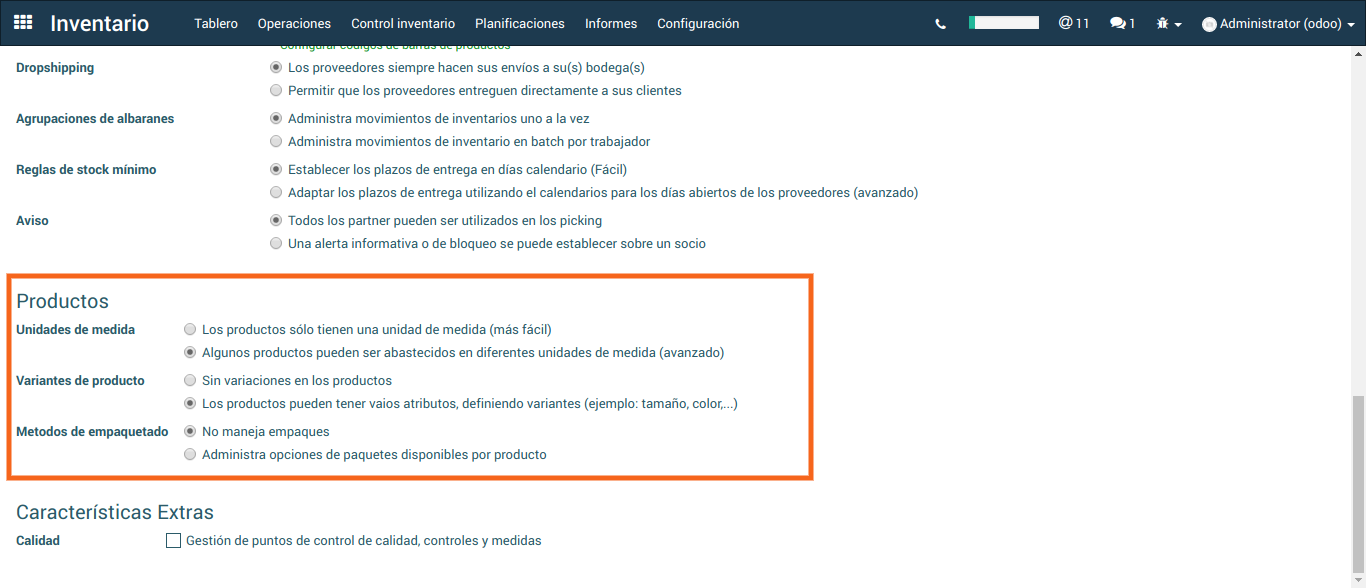Image resolution: width=1366 pixels, height=588 pixels.
Task: Open the Tablero menu
Action: click(x=216, y=23)
